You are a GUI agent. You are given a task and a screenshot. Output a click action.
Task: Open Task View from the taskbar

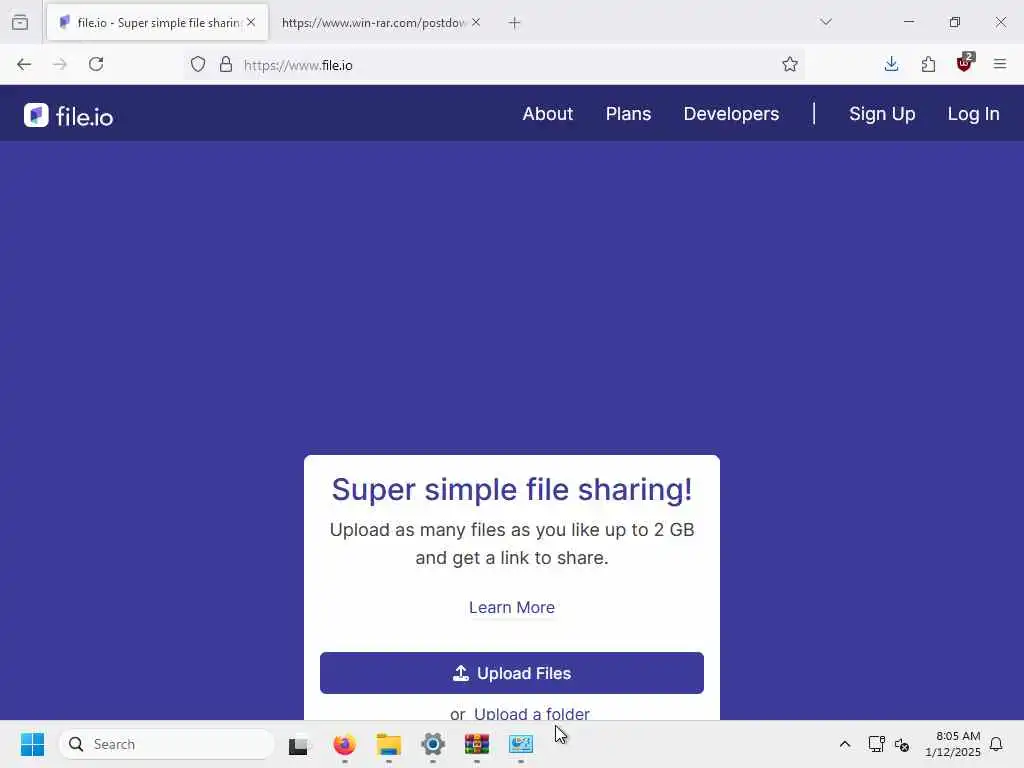point(298,744)
